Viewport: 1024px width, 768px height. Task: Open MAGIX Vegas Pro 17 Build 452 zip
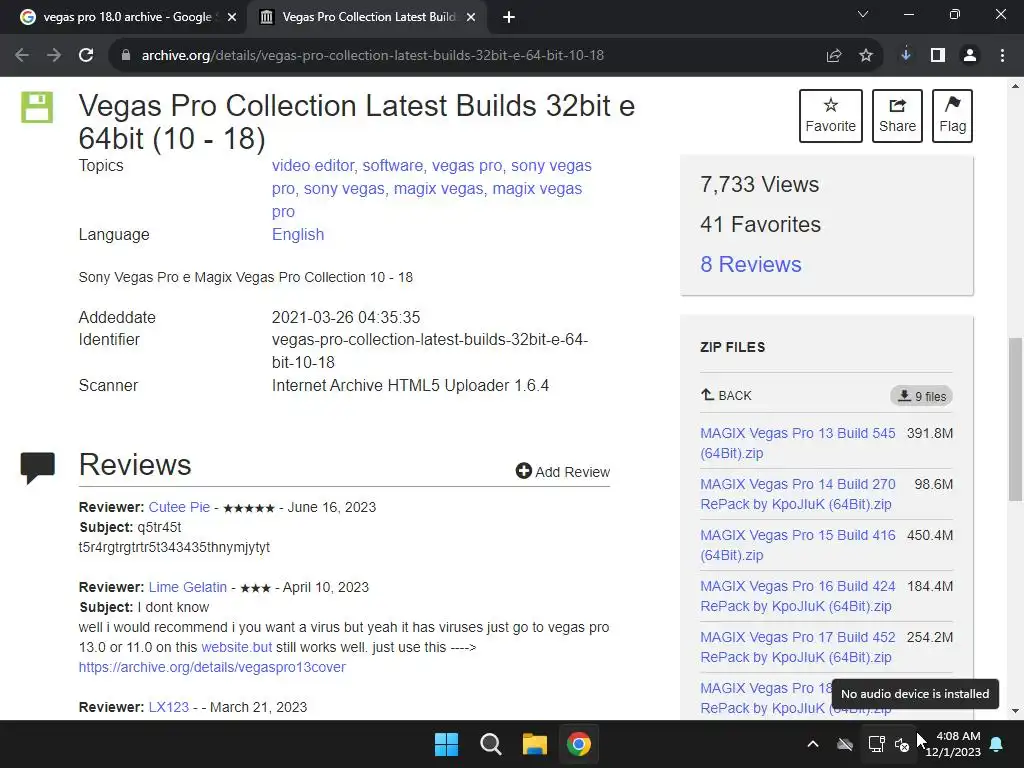pyautogui.click(x=797, y=647)
